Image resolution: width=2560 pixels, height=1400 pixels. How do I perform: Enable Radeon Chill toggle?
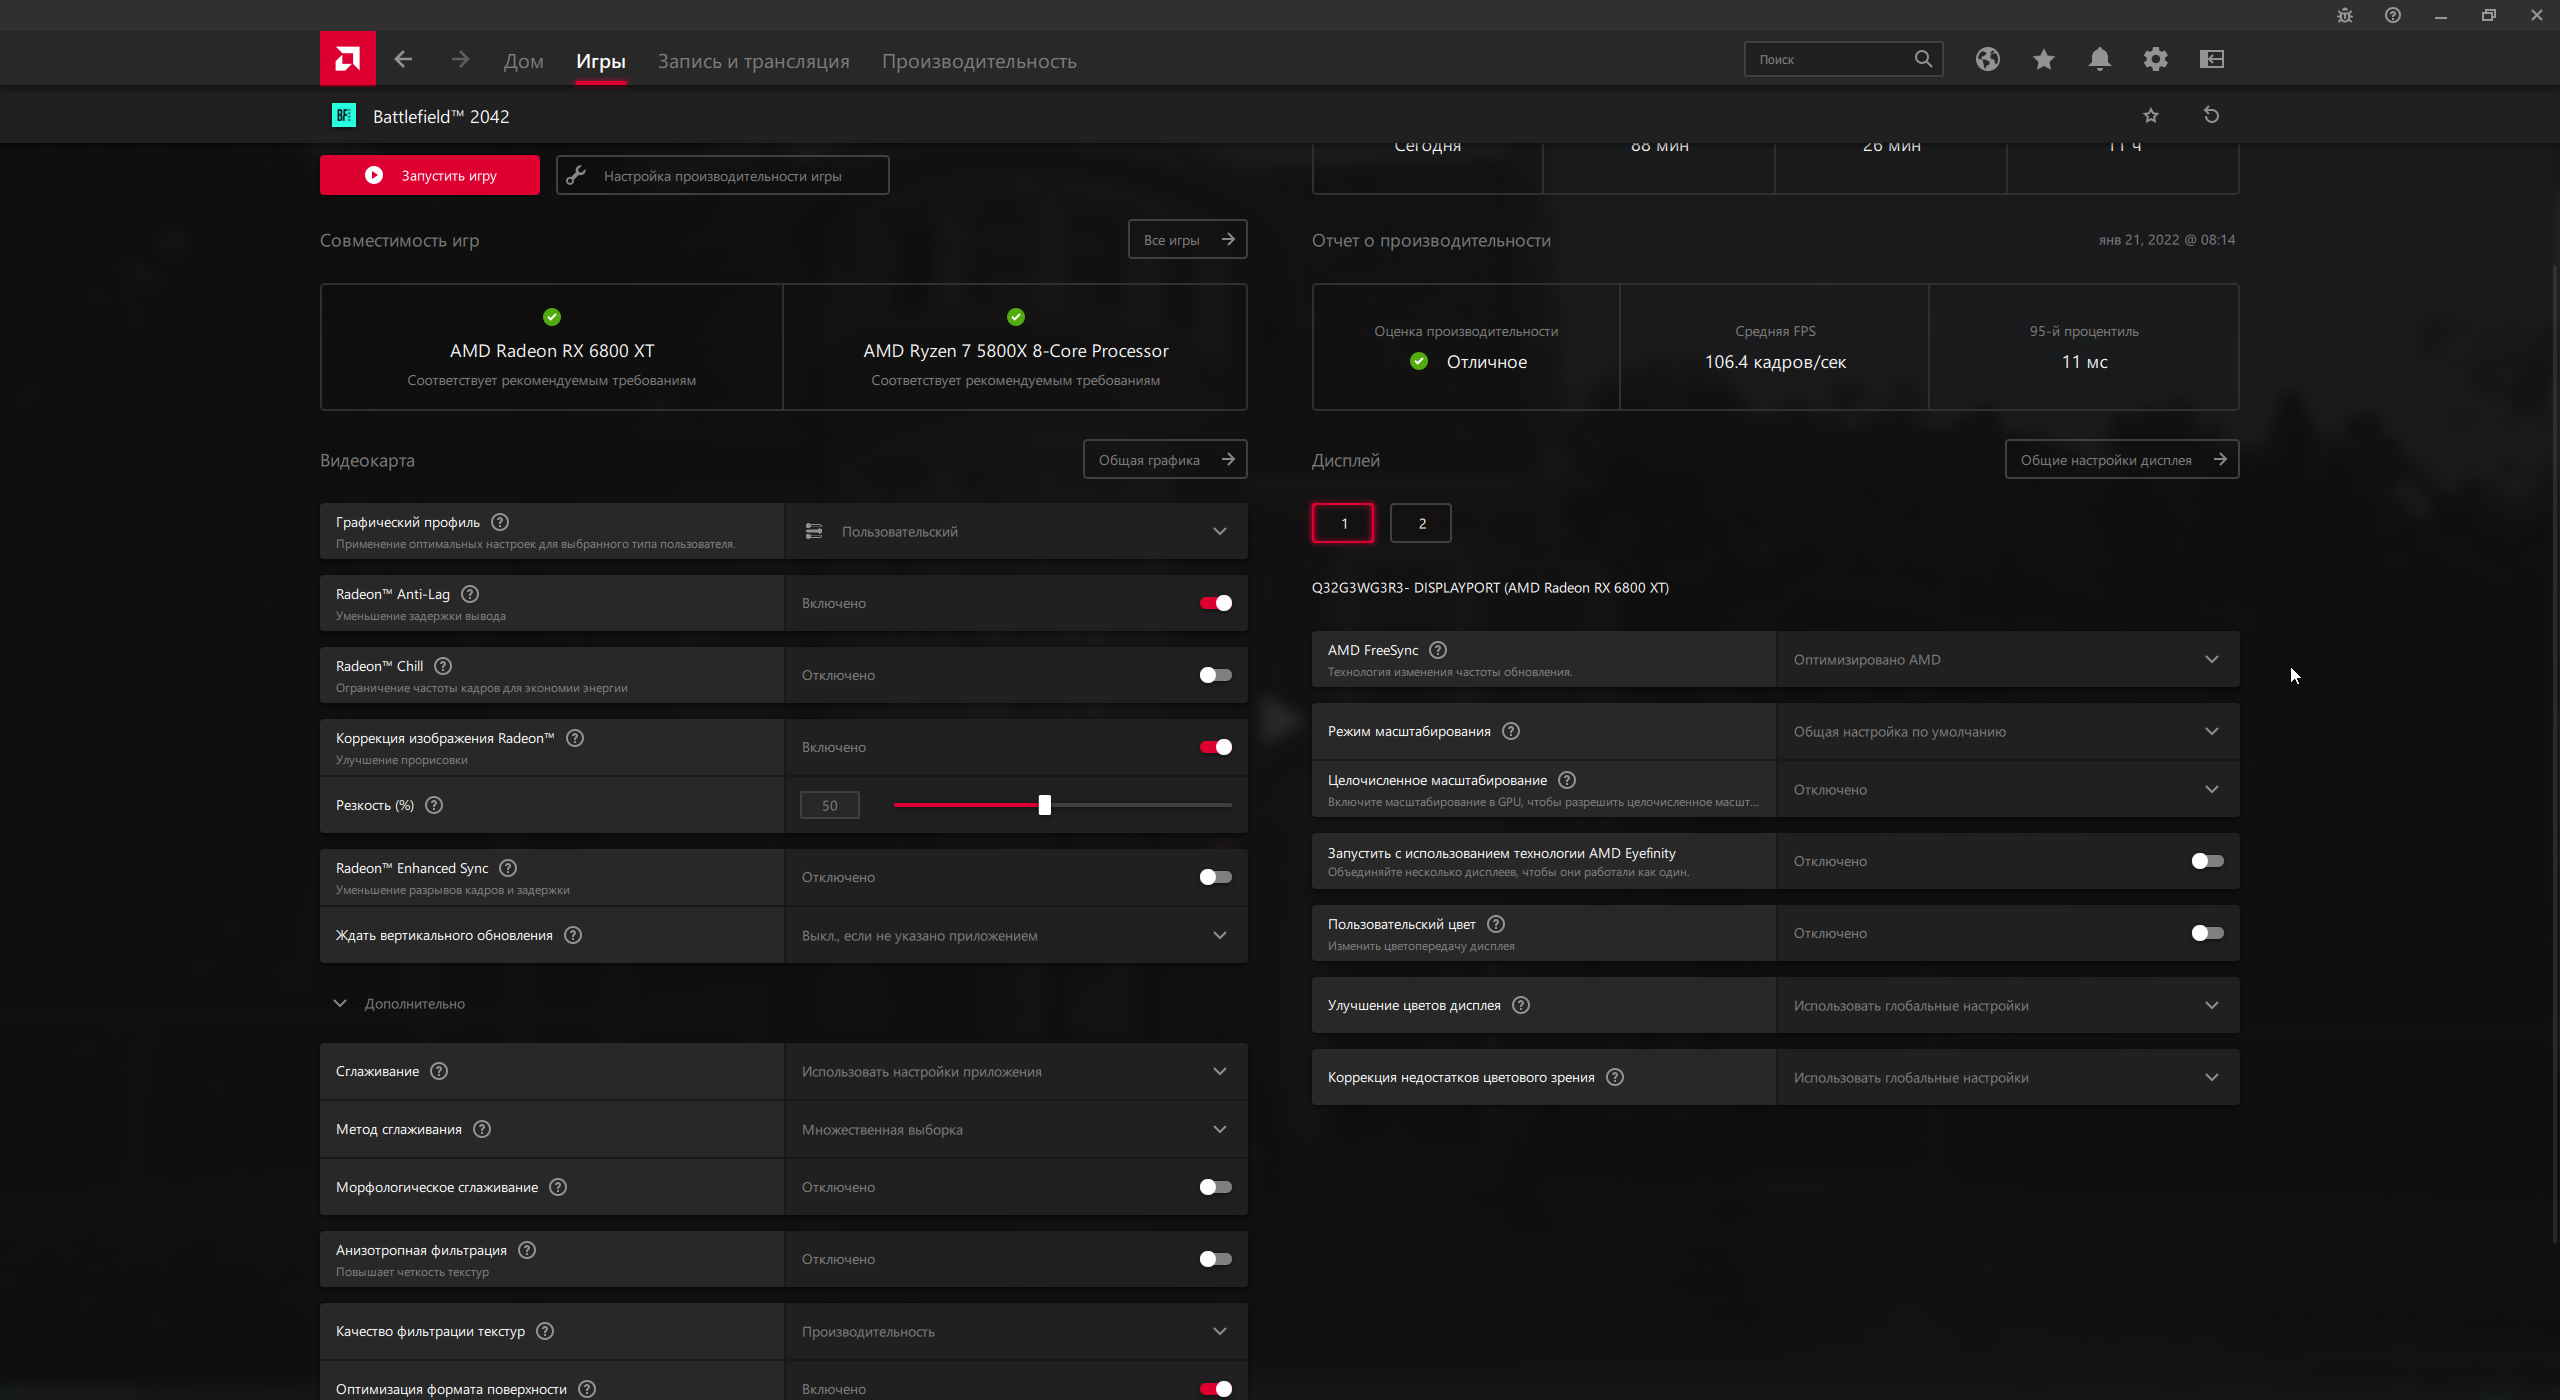1215,675
